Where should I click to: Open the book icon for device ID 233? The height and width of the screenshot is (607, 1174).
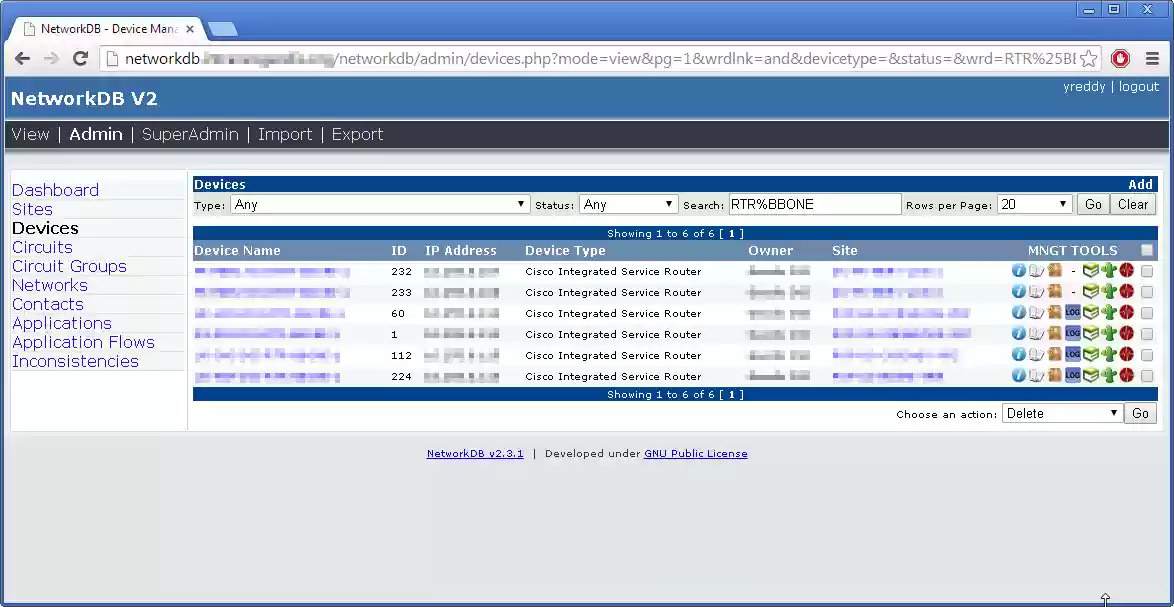[x=1036, y=292]
